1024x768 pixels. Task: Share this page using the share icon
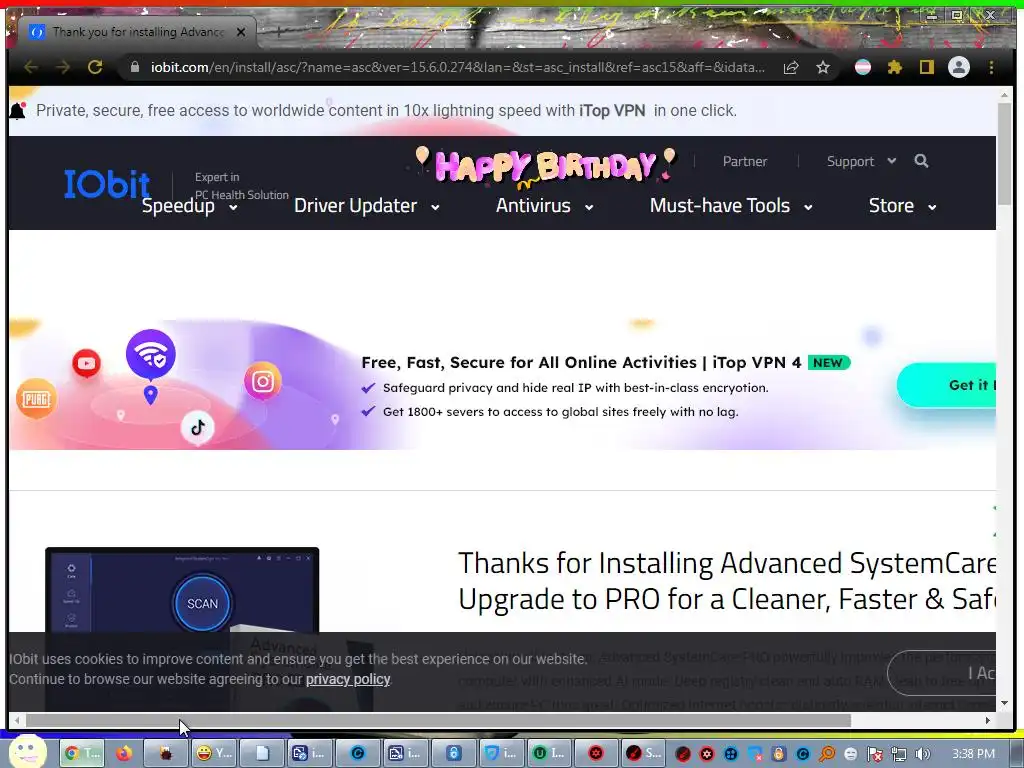click(791, 67)
